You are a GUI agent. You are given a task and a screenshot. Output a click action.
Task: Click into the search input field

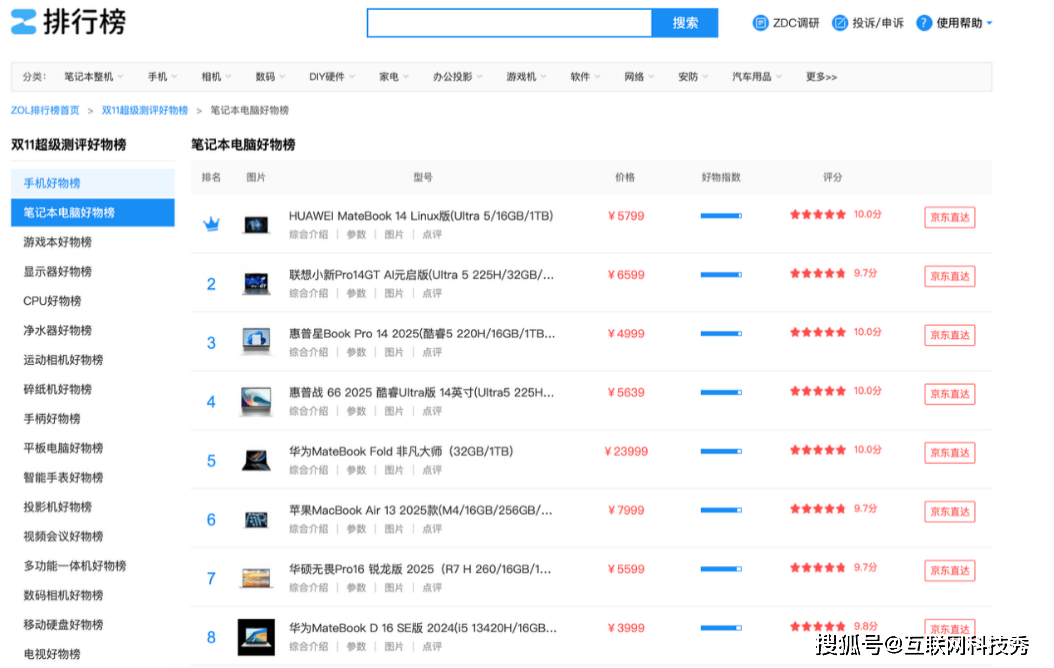[509, 23]
